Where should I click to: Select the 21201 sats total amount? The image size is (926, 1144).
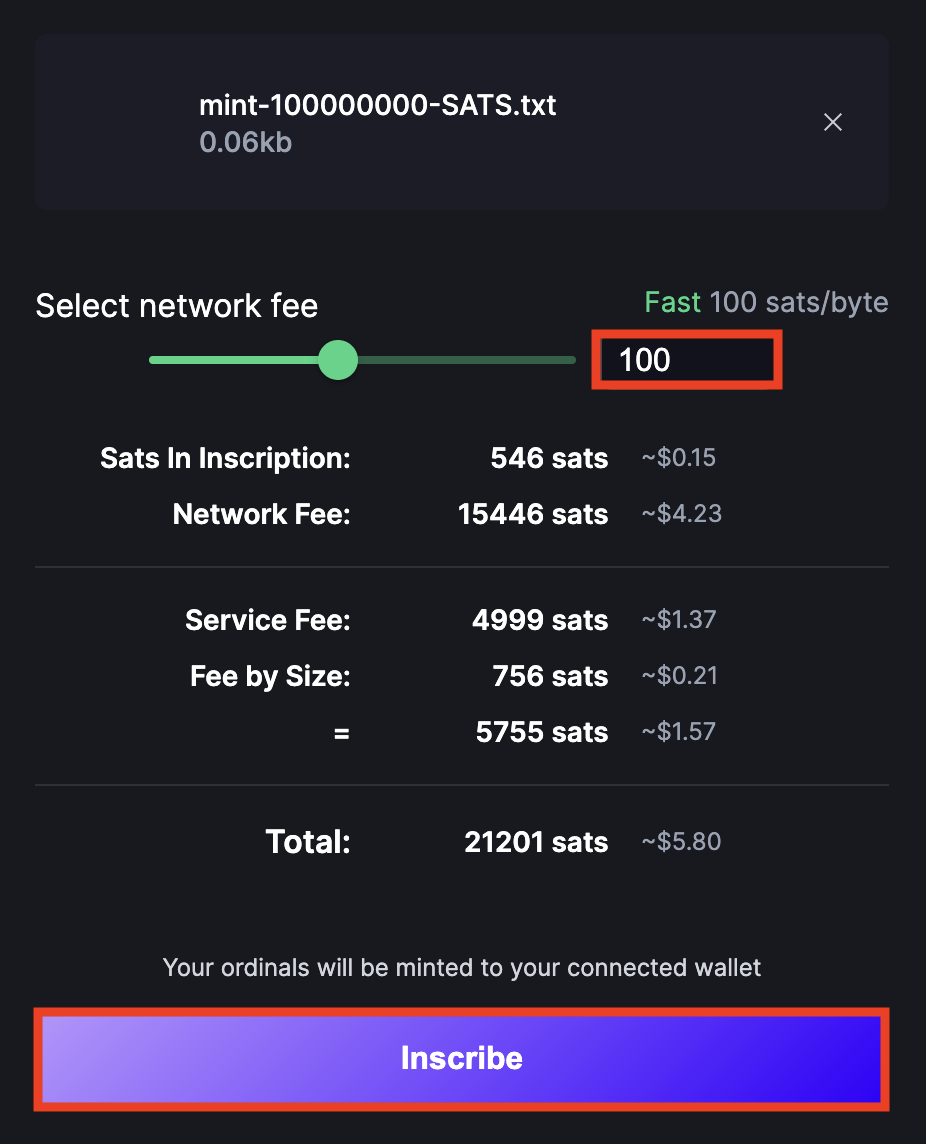pyautogui.click(x=536, y=842)
